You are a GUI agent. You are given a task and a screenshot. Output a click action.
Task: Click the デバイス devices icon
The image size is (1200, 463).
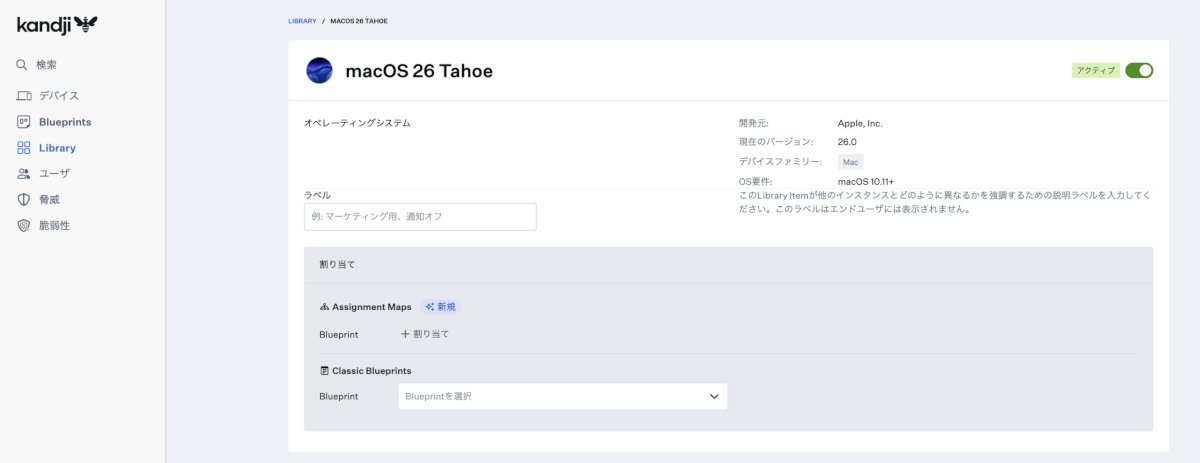[24, 96]
